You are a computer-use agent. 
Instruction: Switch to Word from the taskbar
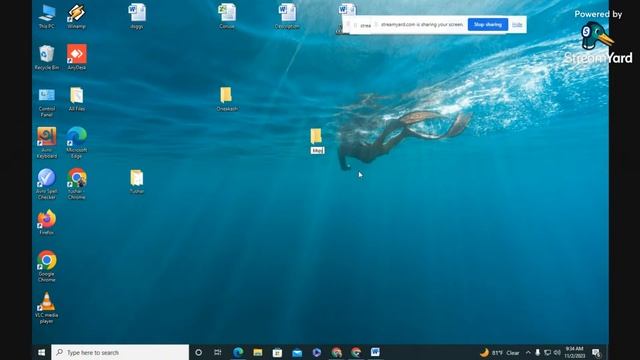(375, 352)
